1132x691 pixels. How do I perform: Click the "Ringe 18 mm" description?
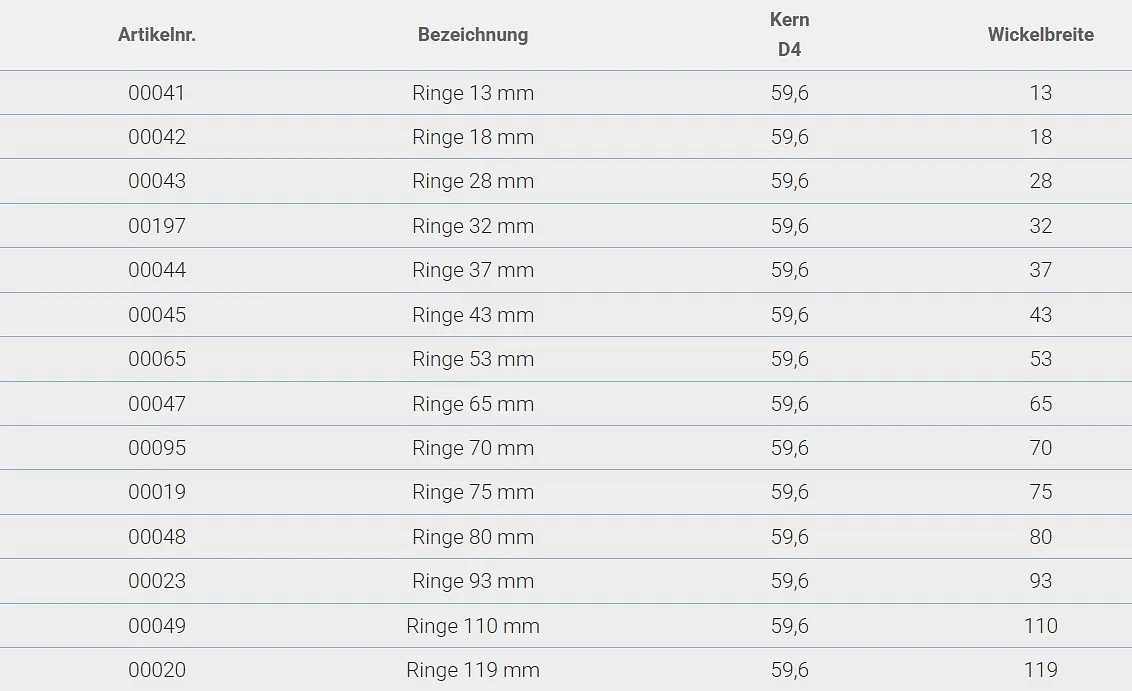click(473, 137)
